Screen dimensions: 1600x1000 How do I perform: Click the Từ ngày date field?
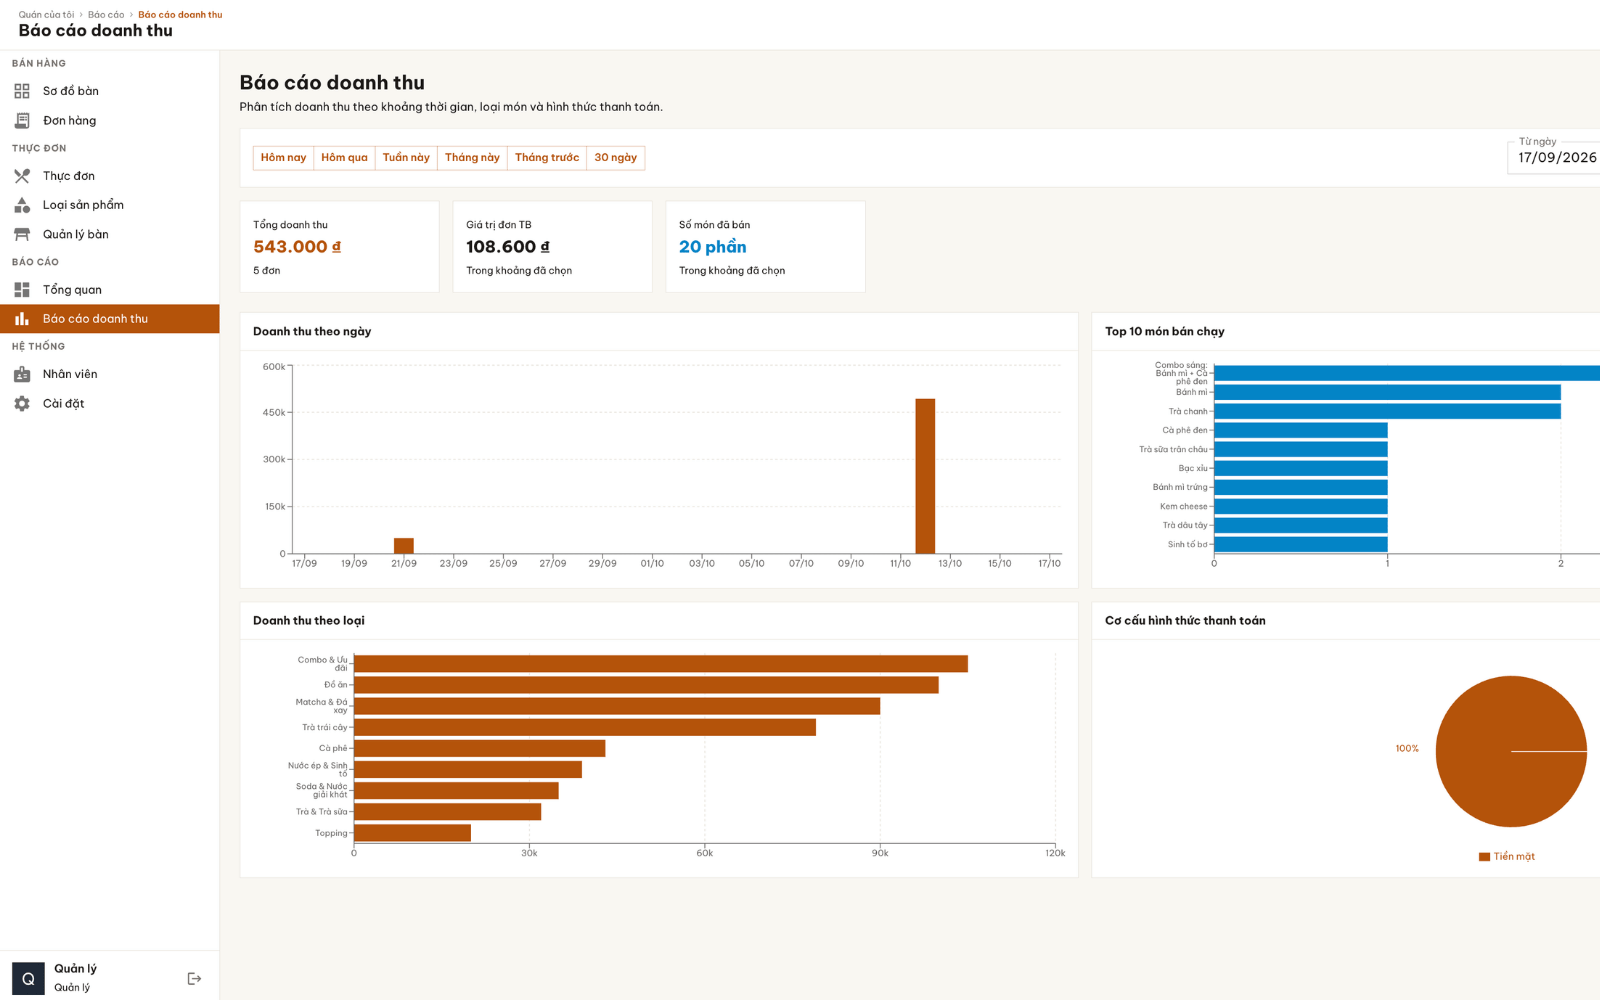1554,157
